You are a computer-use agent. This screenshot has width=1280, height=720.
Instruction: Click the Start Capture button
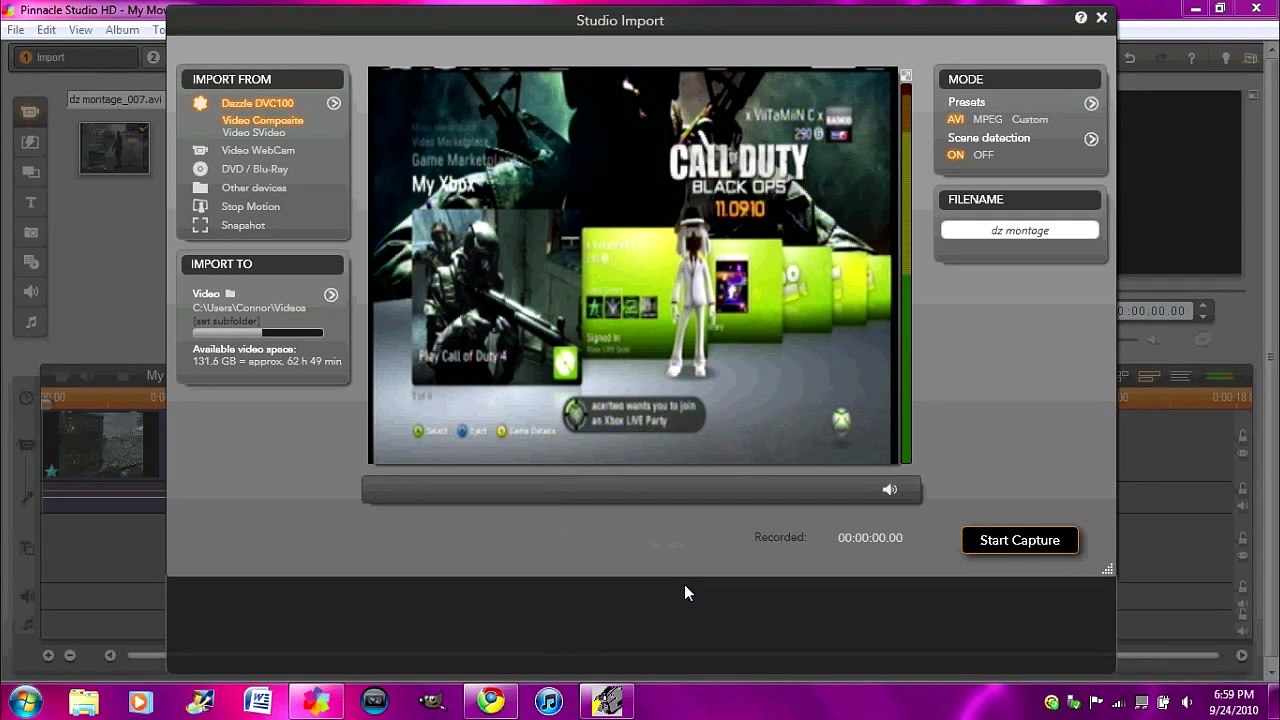(1019, 540)
